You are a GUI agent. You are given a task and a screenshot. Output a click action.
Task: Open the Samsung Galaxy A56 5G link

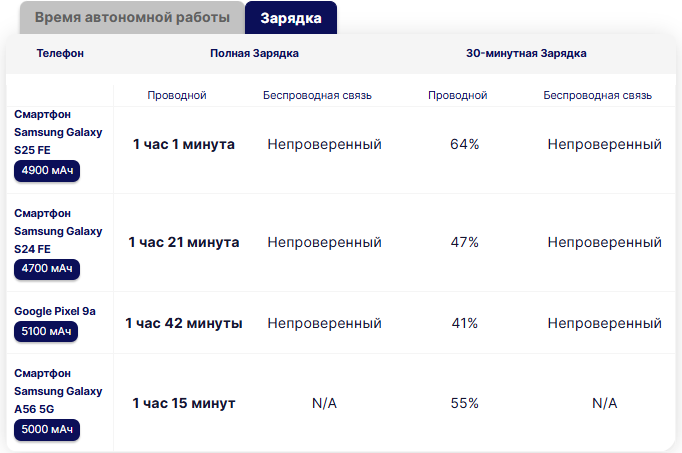click(58, 391)
